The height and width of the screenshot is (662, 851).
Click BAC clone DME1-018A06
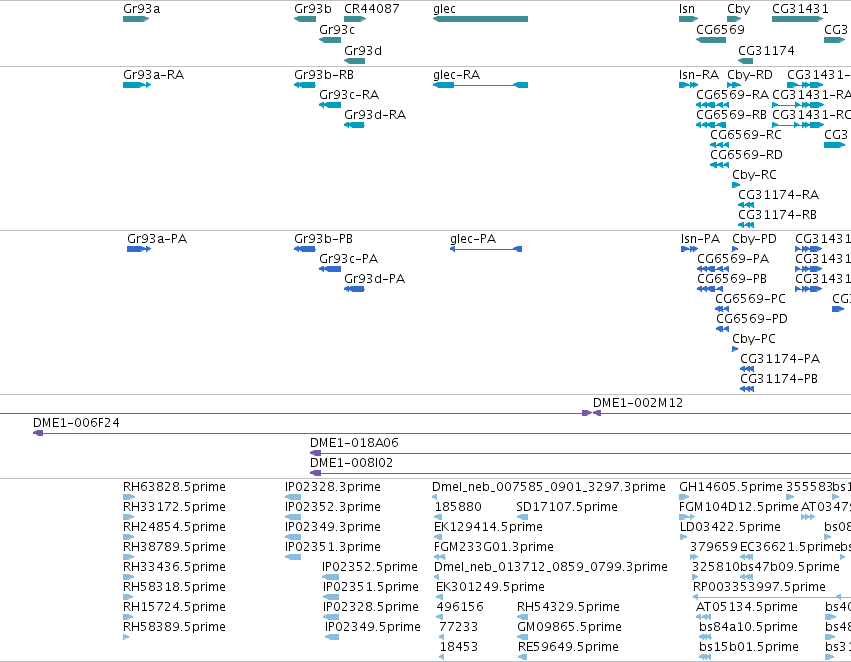pyautogui.click(x=580, y=453)
